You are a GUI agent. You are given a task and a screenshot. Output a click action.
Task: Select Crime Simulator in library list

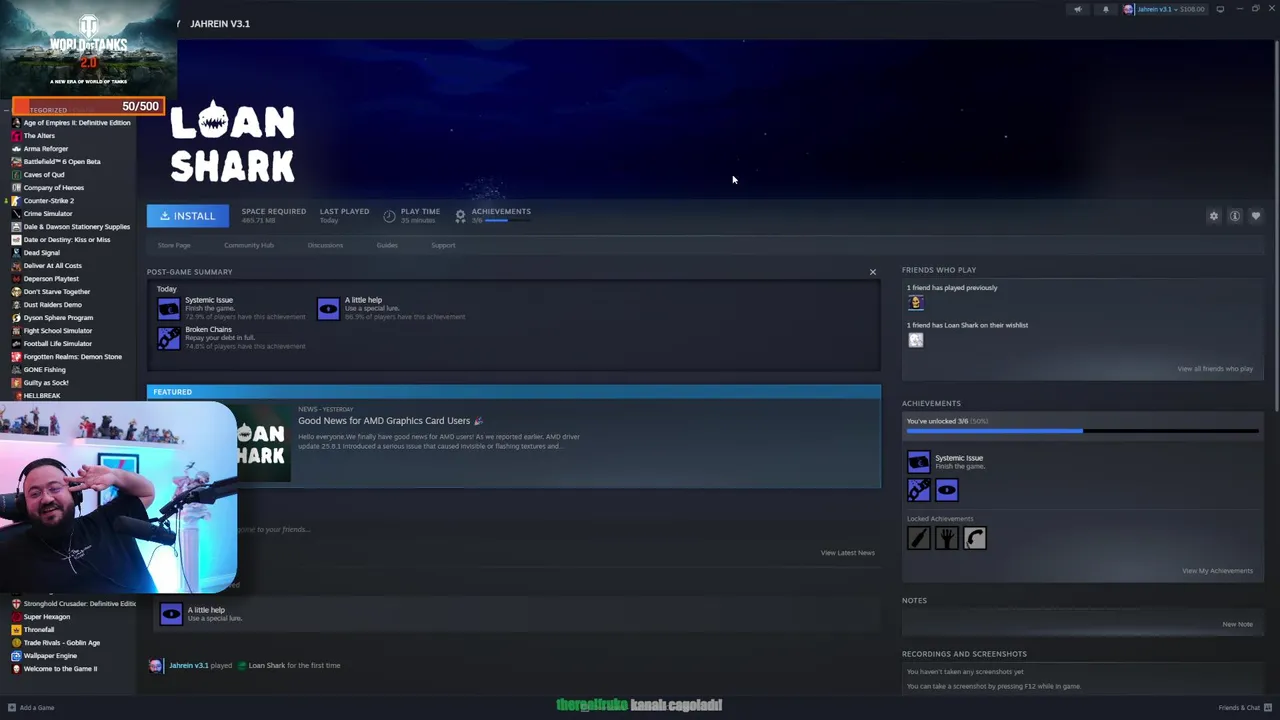click(48, 213)
